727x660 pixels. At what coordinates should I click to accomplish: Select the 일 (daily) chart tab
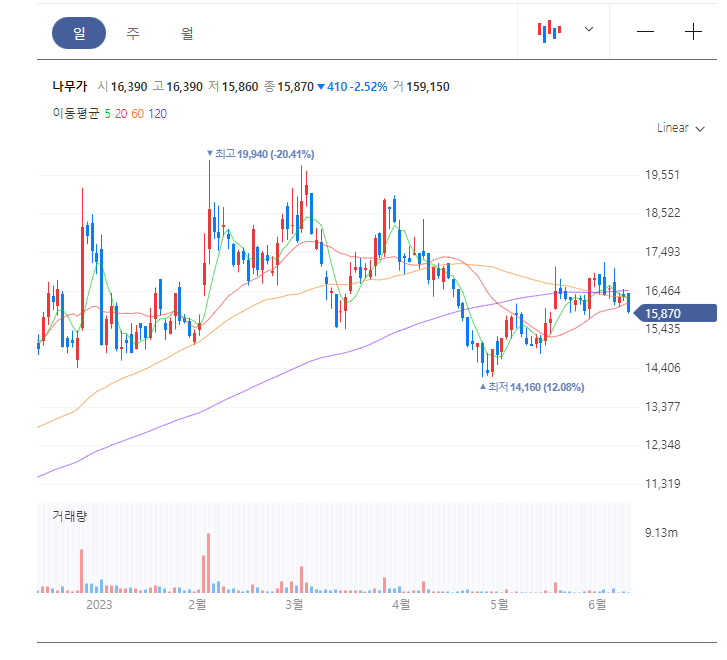pos(79,33)
